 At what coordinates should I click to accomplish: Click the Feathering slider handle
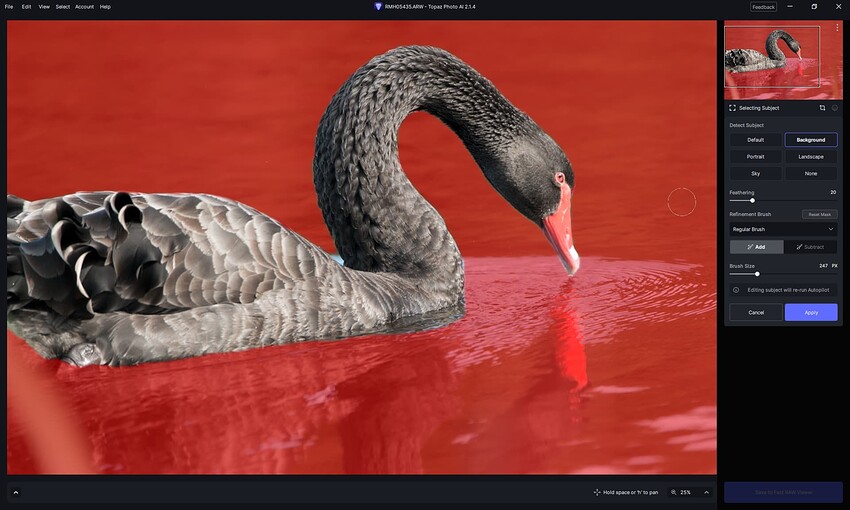(x=752, y=201)
